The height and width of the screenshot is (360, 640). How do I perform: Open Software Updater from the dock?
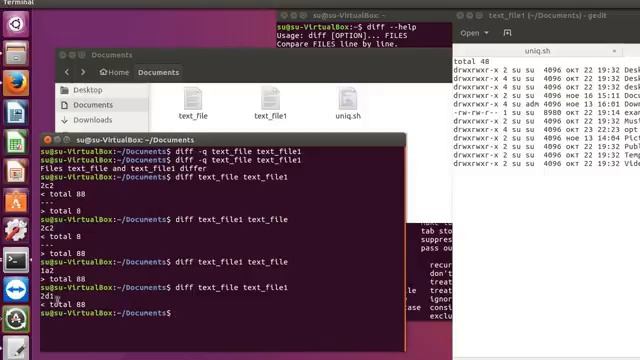pyautogui.click(x=16, y=319)
